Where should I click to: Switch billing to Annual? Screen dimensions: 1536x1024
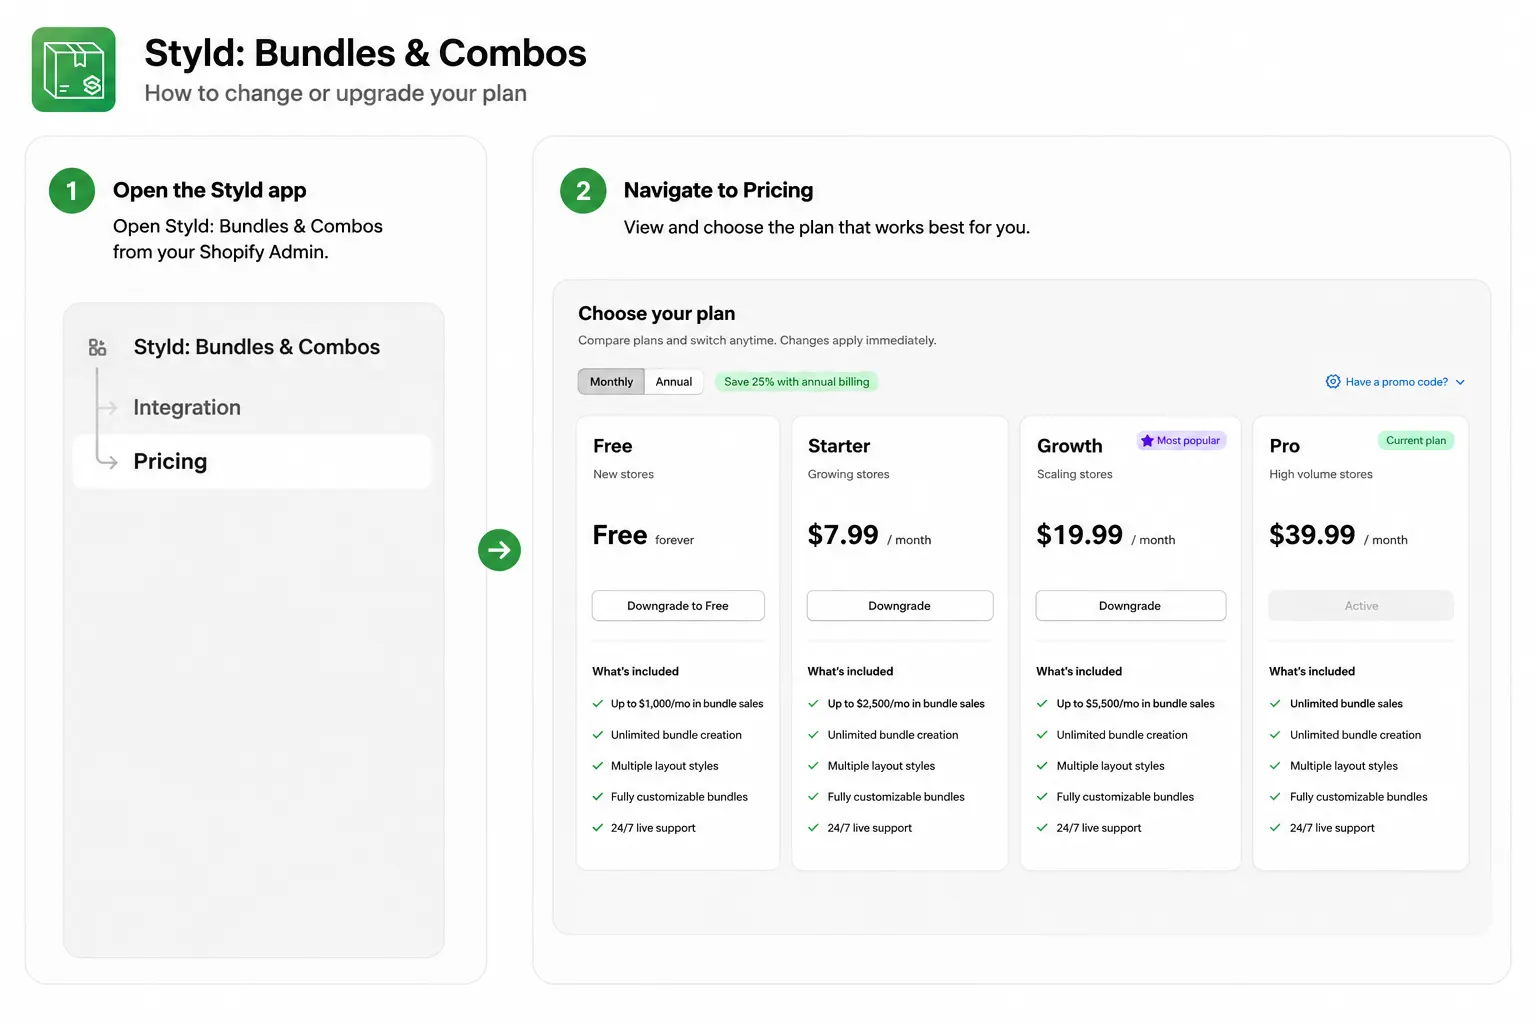(x=674, y=382)
